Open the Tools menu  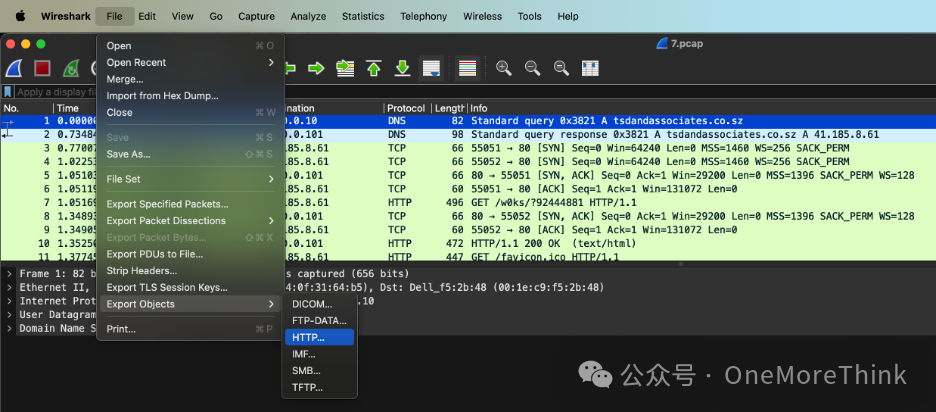[529, 17]
